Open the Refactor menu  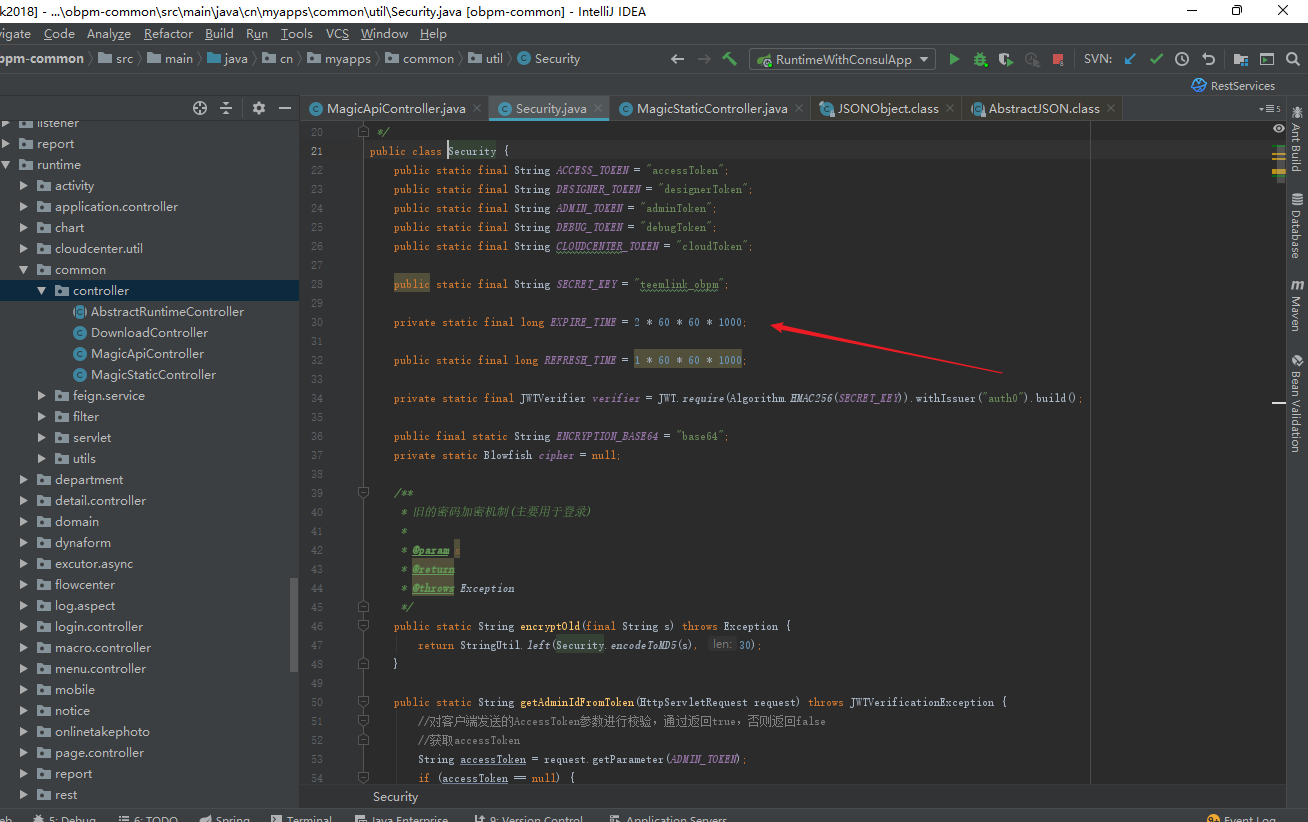pos(168,34)
